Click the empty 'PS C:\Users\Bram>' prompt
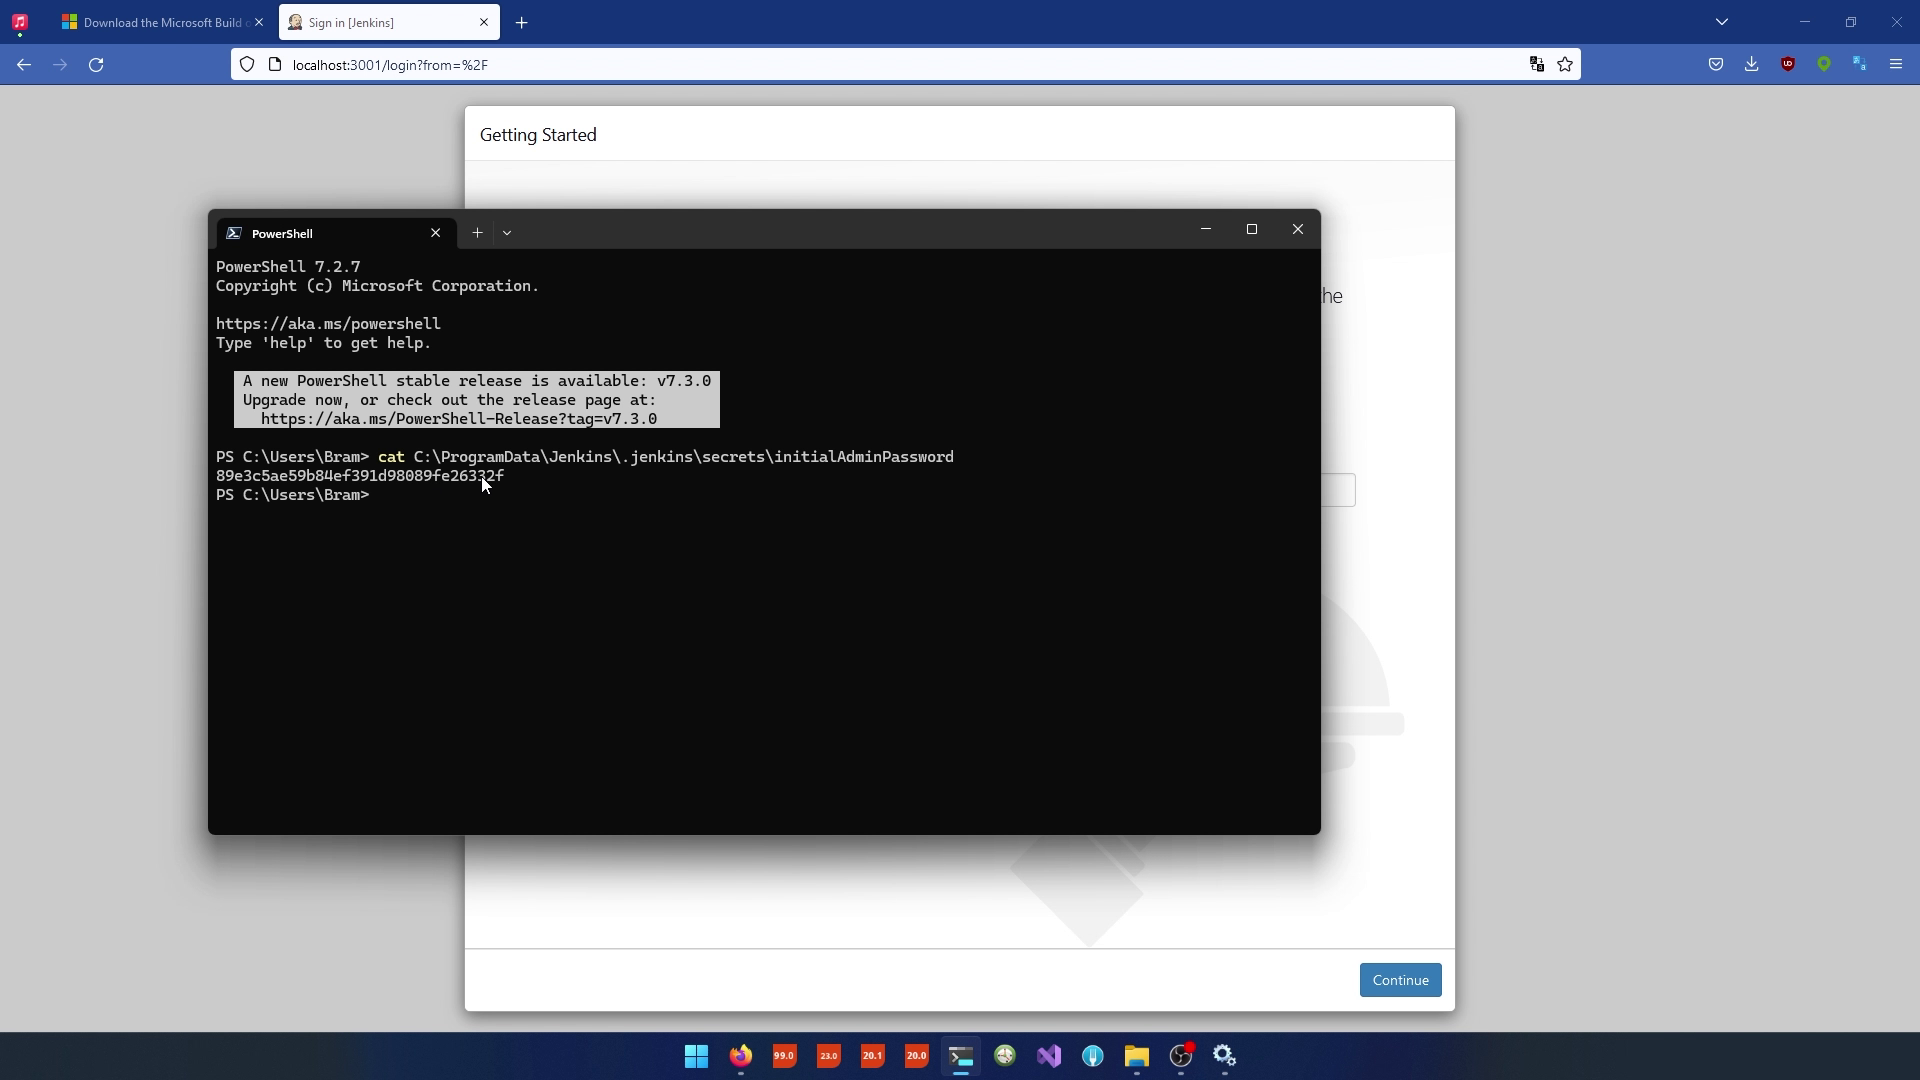Viewport: 1920px width, 1080px height. pyautogui.click(x=292, y=495)
